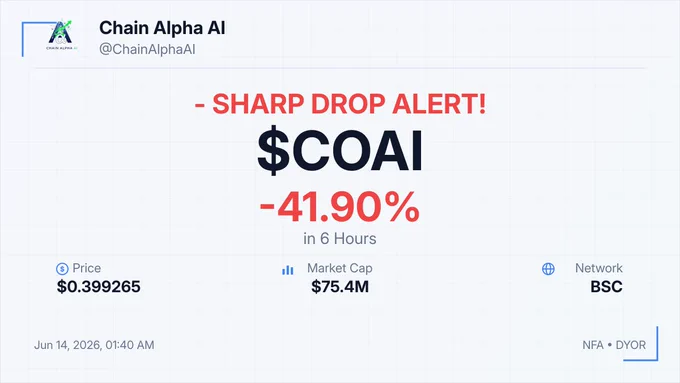
Task: Click the Network label text
Action: (598, 268)
